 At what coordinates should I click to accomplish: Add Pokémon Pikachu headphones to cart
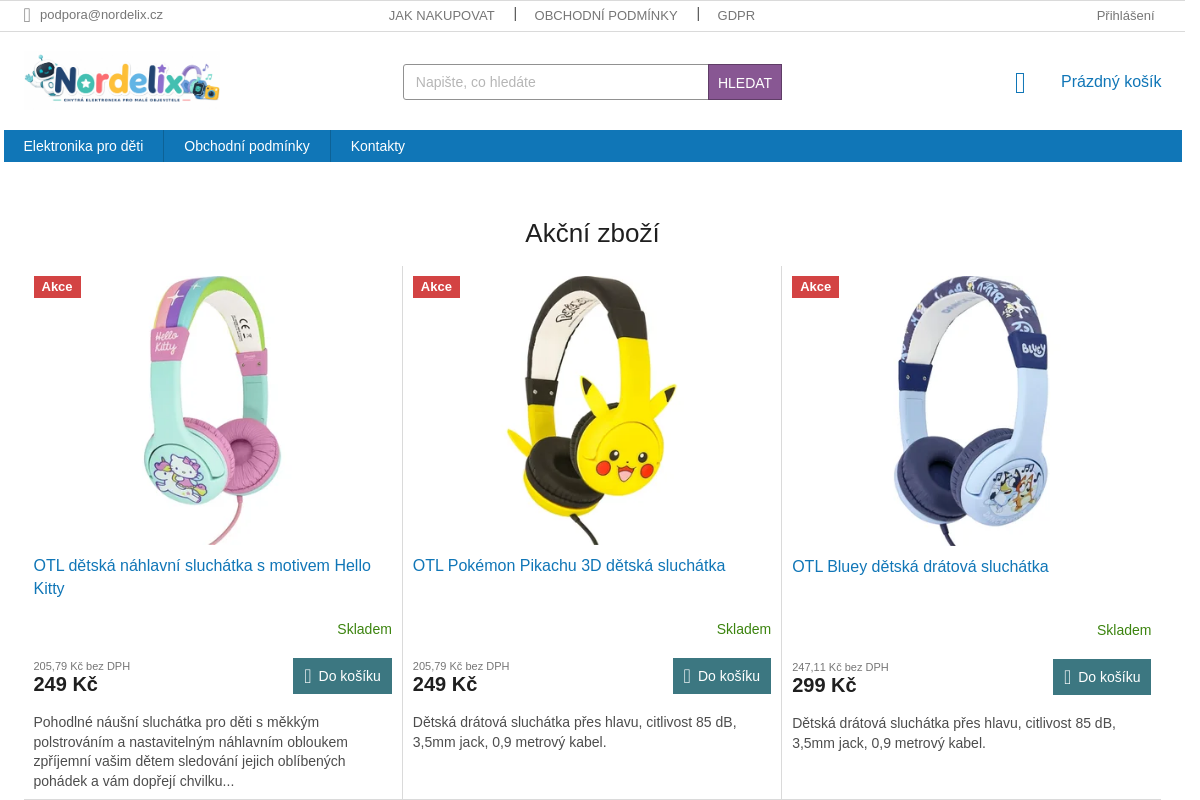722,676
